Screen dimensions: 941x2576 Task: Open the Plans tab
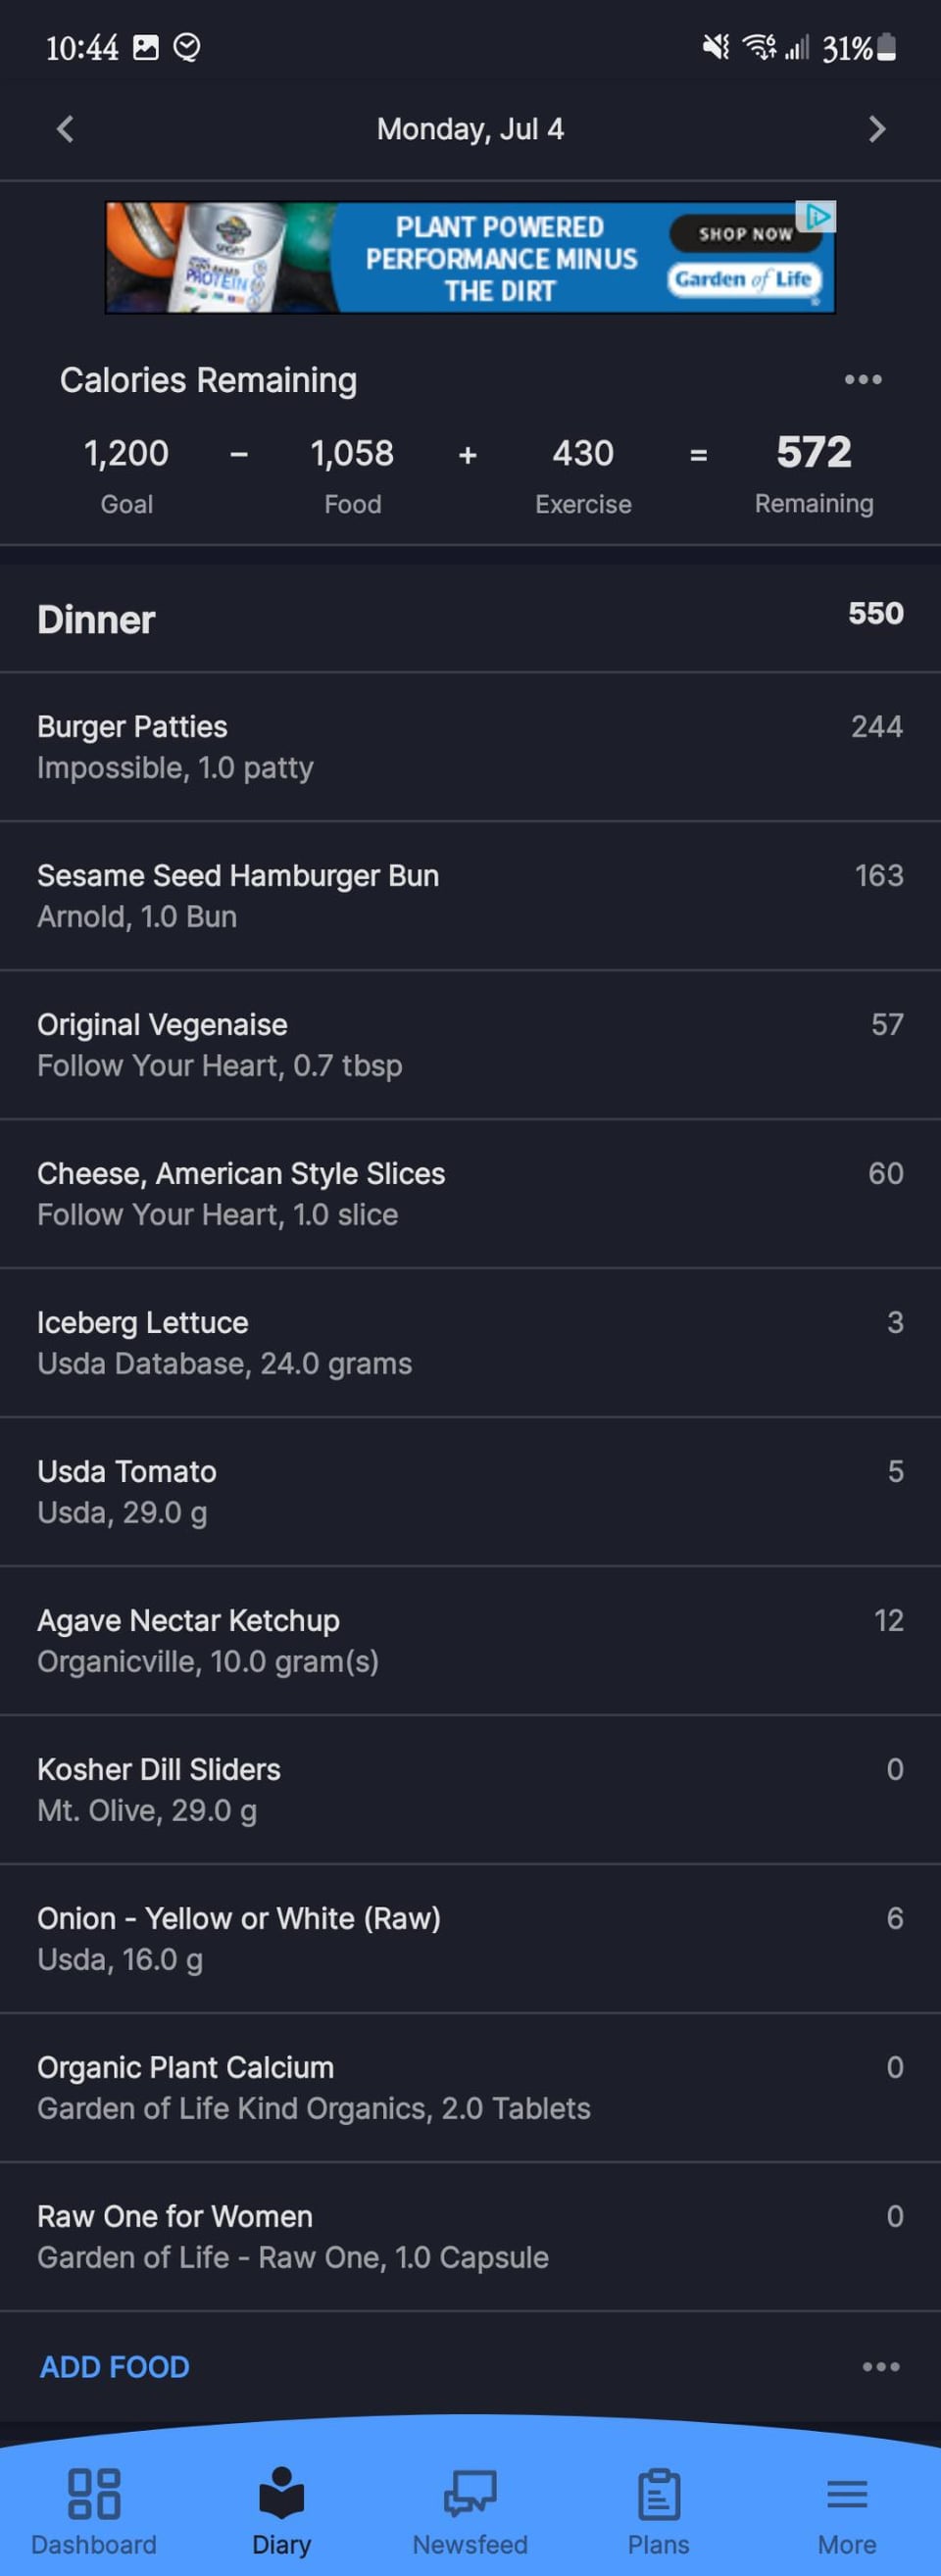(x=658, y=2509)
